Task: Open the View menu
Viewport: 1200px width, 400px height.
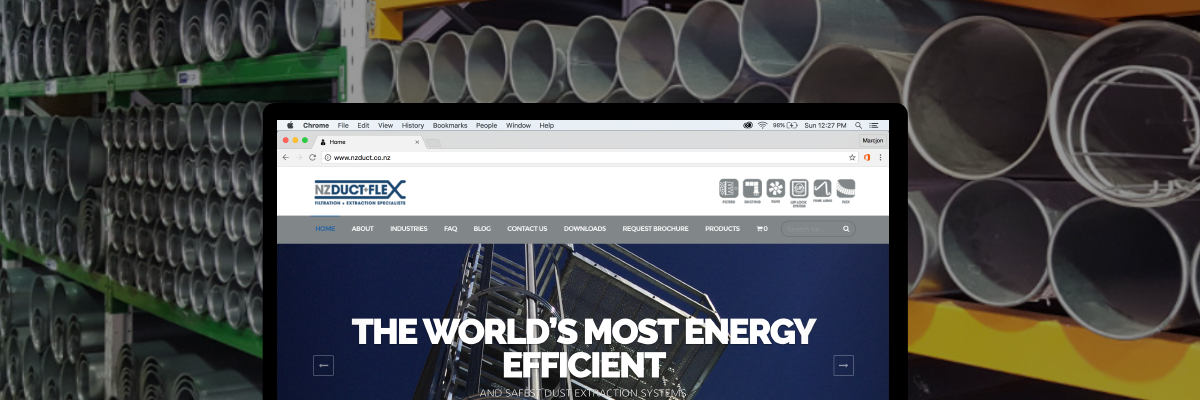Action: click(385, 125)
